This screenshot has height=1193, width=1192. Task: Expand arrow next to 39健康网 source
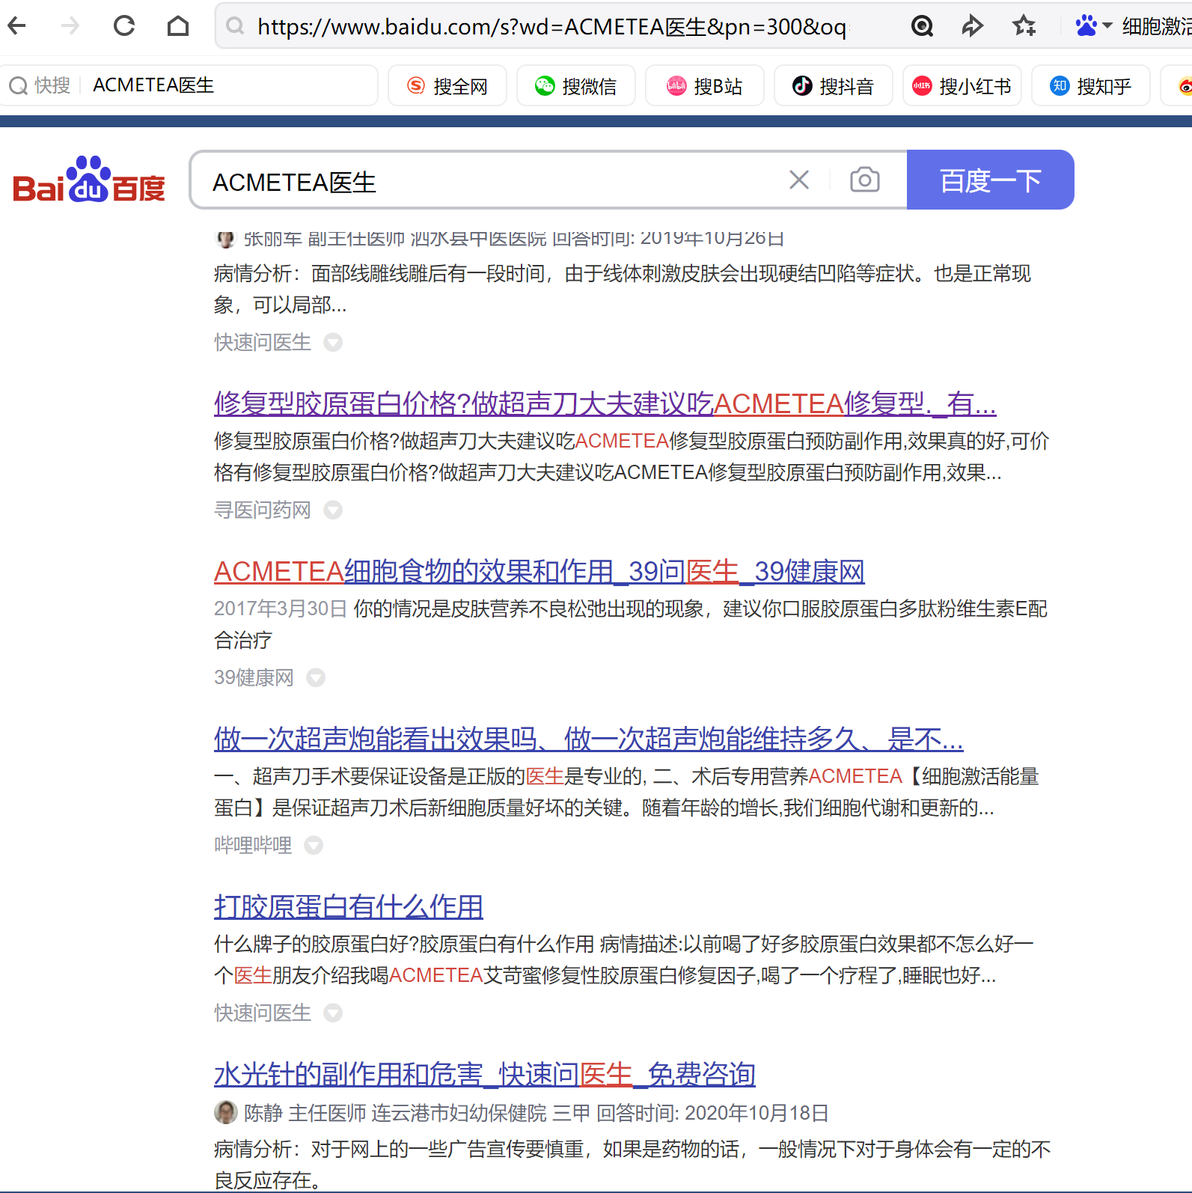(x=316, y=678)
